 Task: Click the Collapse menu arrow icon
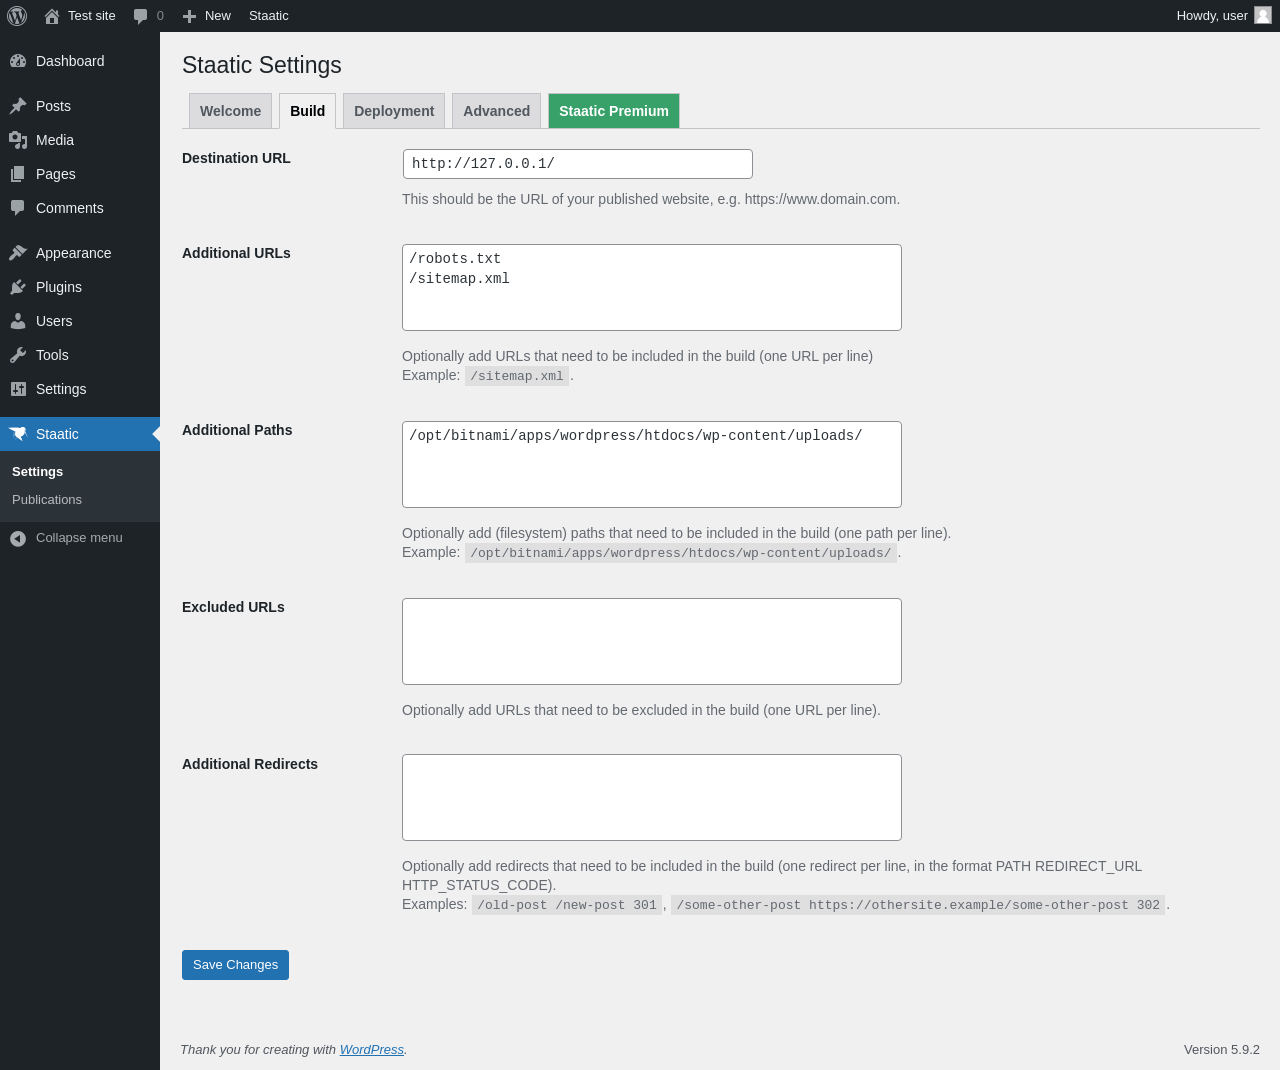click(x=18, y=538)
